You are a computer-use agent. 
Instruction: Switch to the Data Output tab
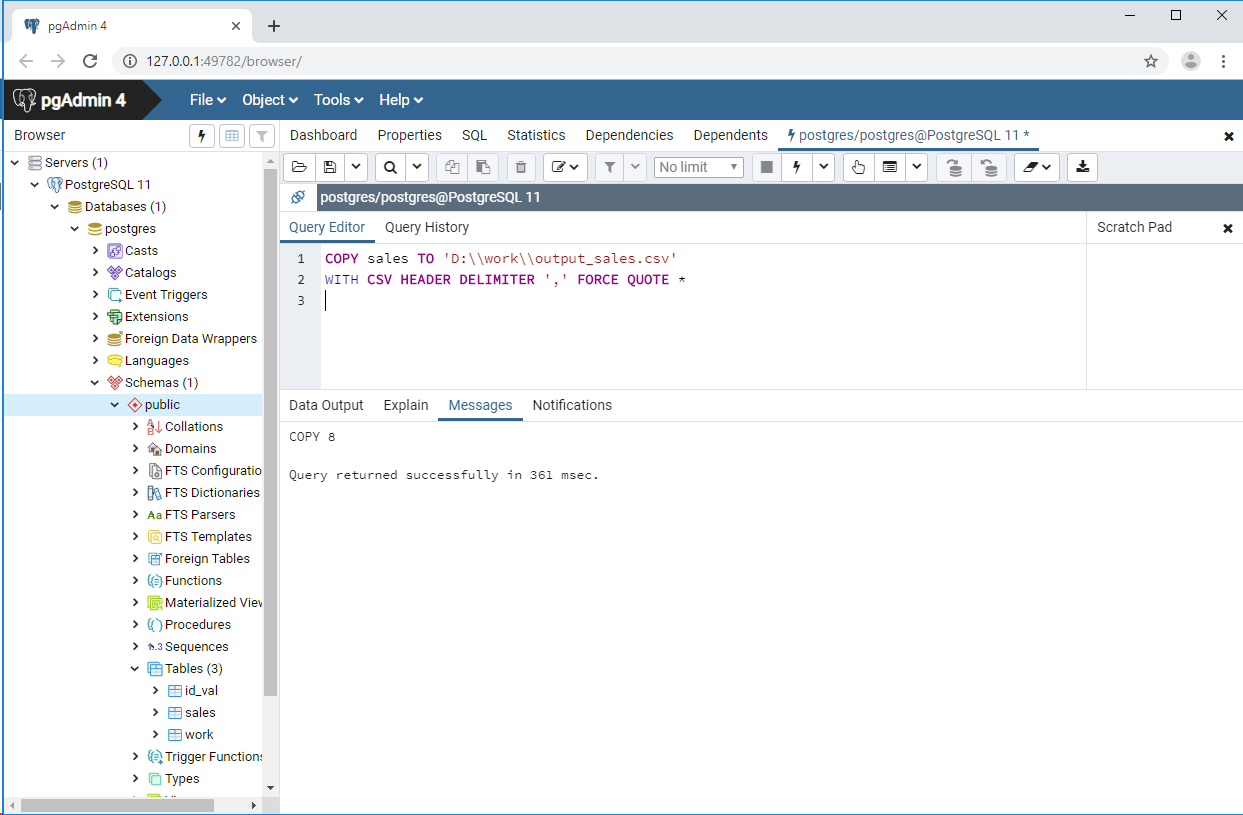click(326, 405)
